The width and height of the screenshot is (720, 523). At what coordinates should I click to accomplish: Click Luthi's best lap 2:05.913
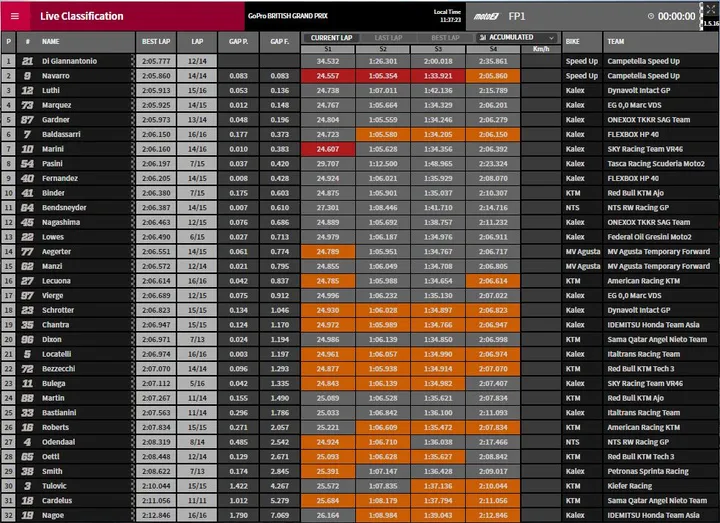(x=156, y=90)
